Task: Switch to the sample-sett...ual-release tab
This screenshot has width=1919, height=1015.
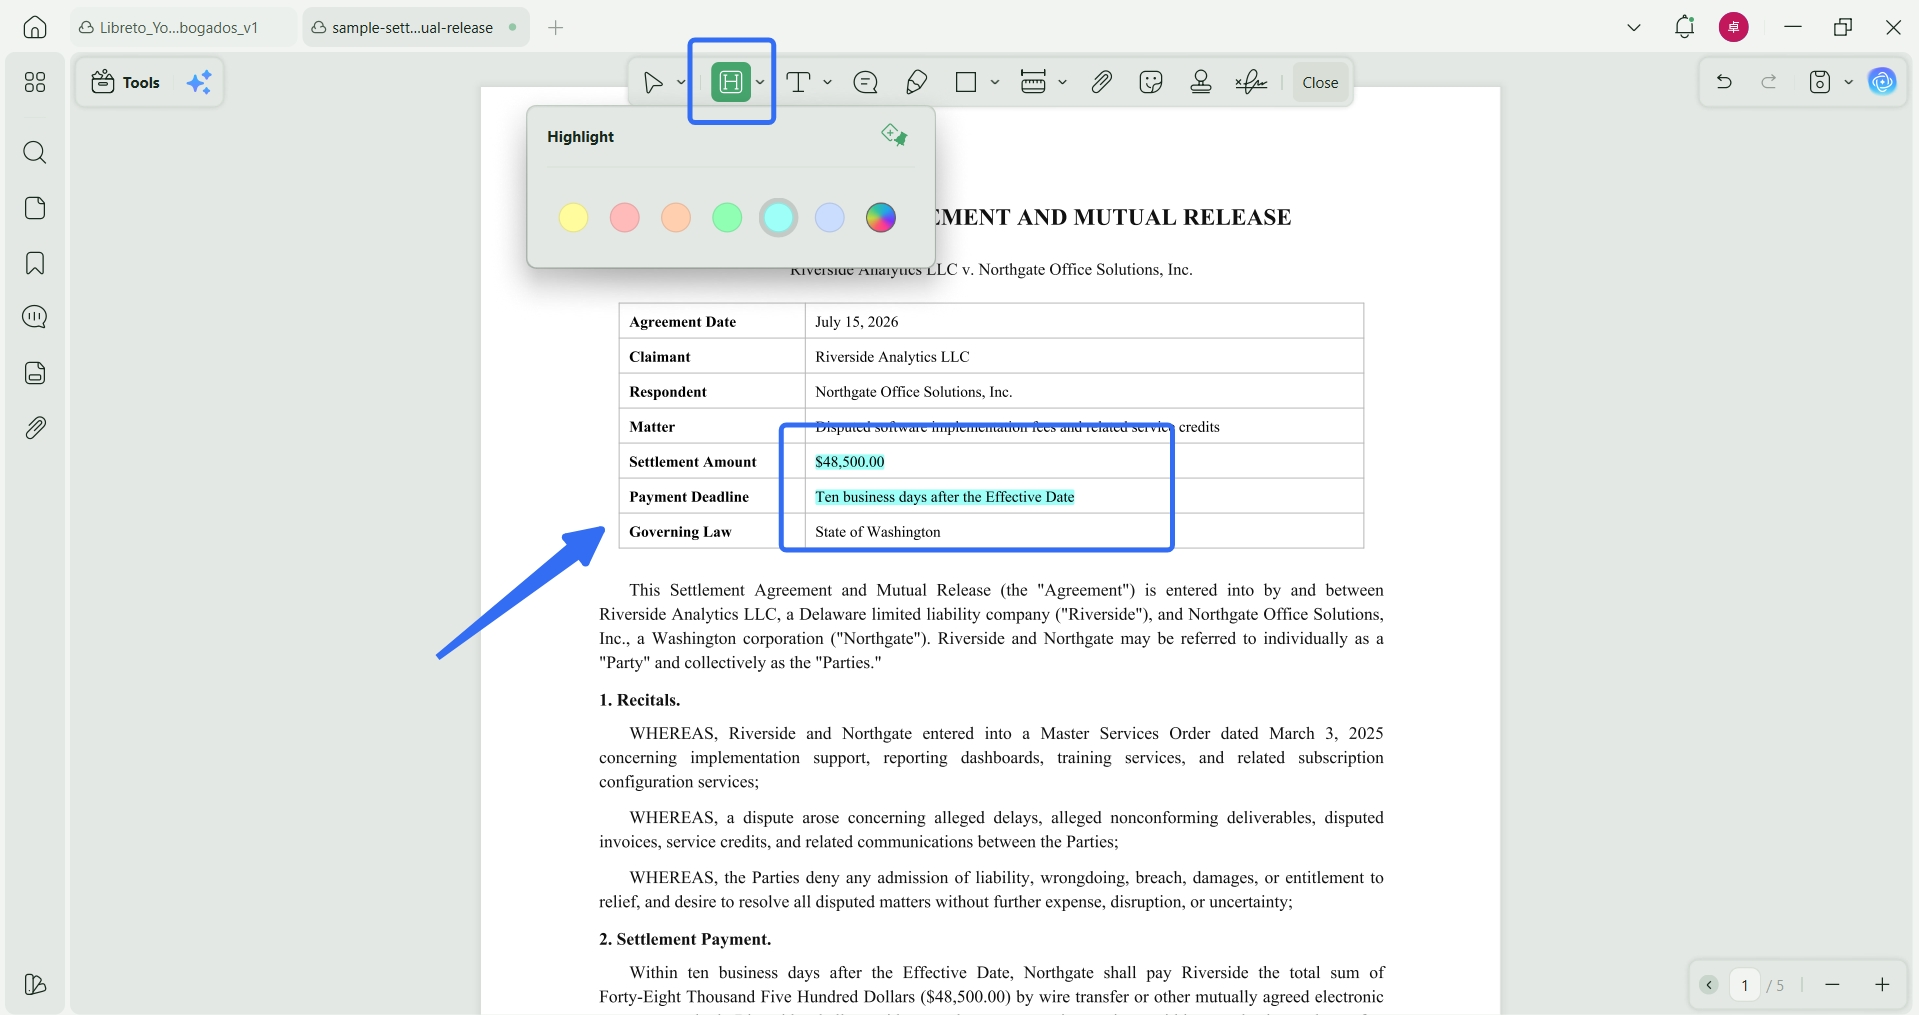Action: pos(415,27)
